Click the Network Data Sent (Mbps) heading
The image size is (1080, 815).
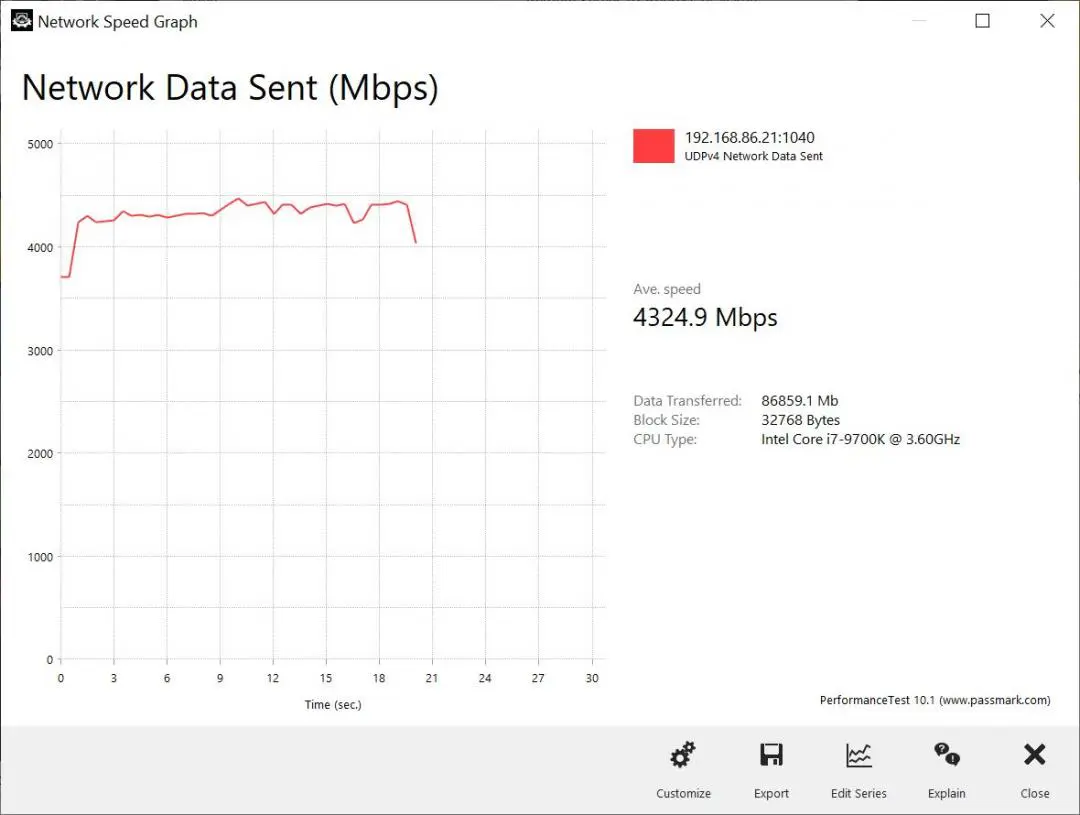230,88
